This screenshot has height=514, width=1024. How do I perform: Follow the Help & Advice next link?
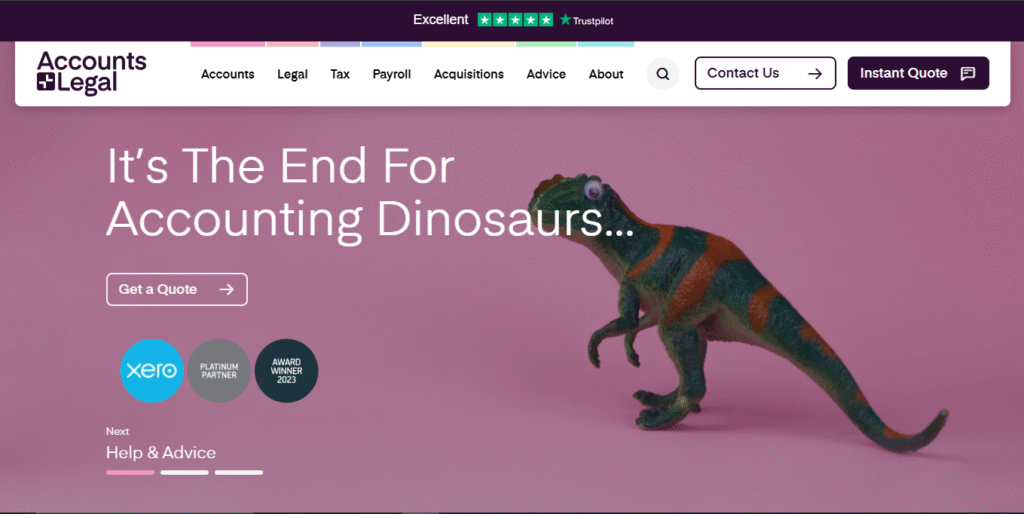[161, 453]
